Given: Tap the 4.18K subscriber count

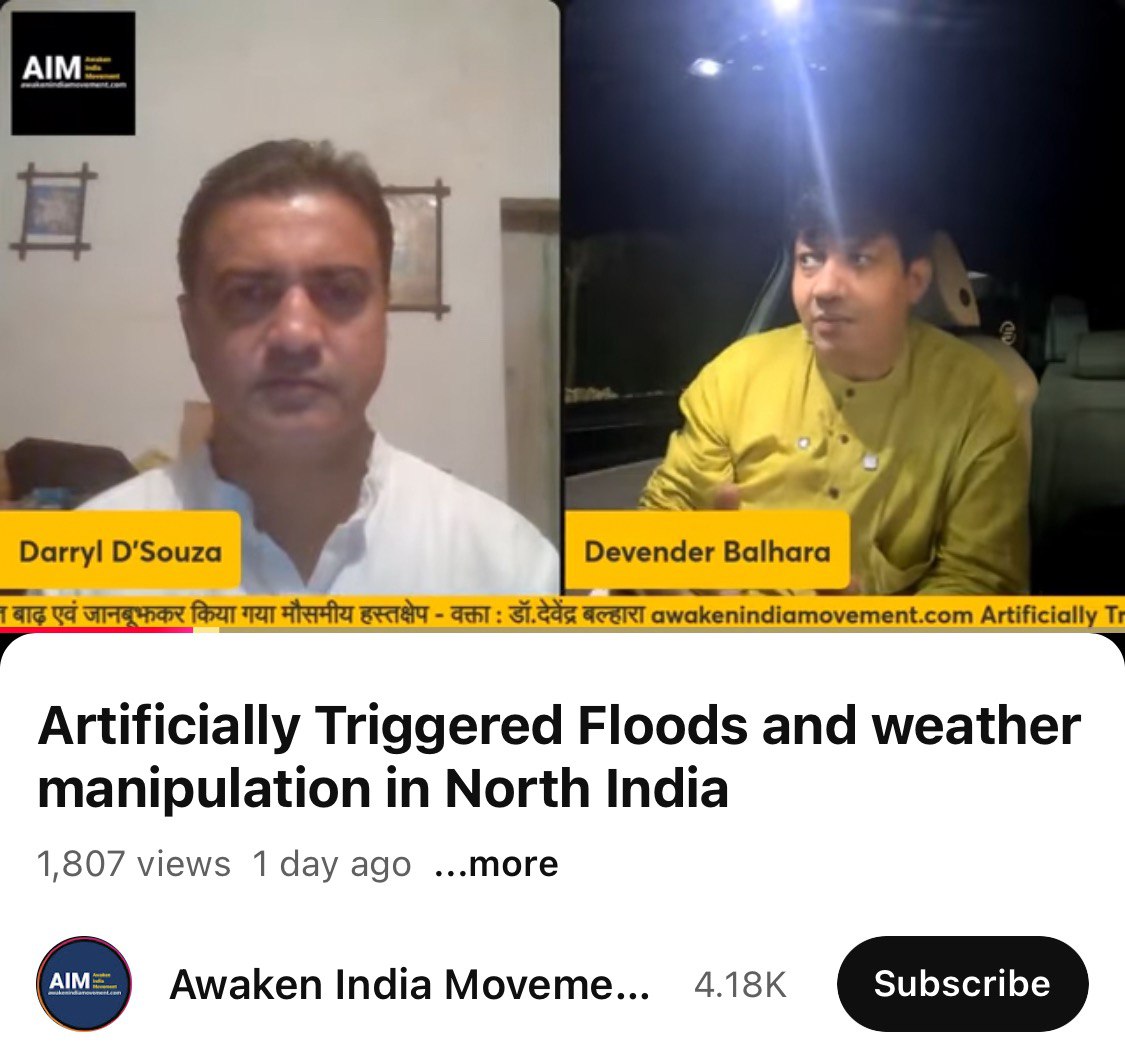Looking at the screenshot, I should click(x=740, y=984).
